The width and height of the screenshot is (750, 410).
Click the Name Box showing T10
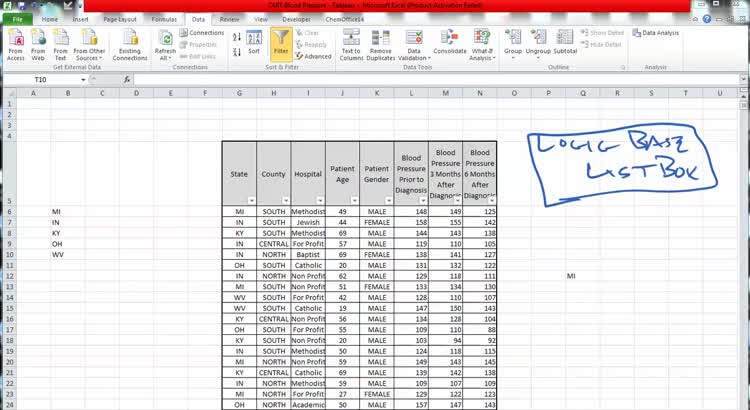[41, 80]
